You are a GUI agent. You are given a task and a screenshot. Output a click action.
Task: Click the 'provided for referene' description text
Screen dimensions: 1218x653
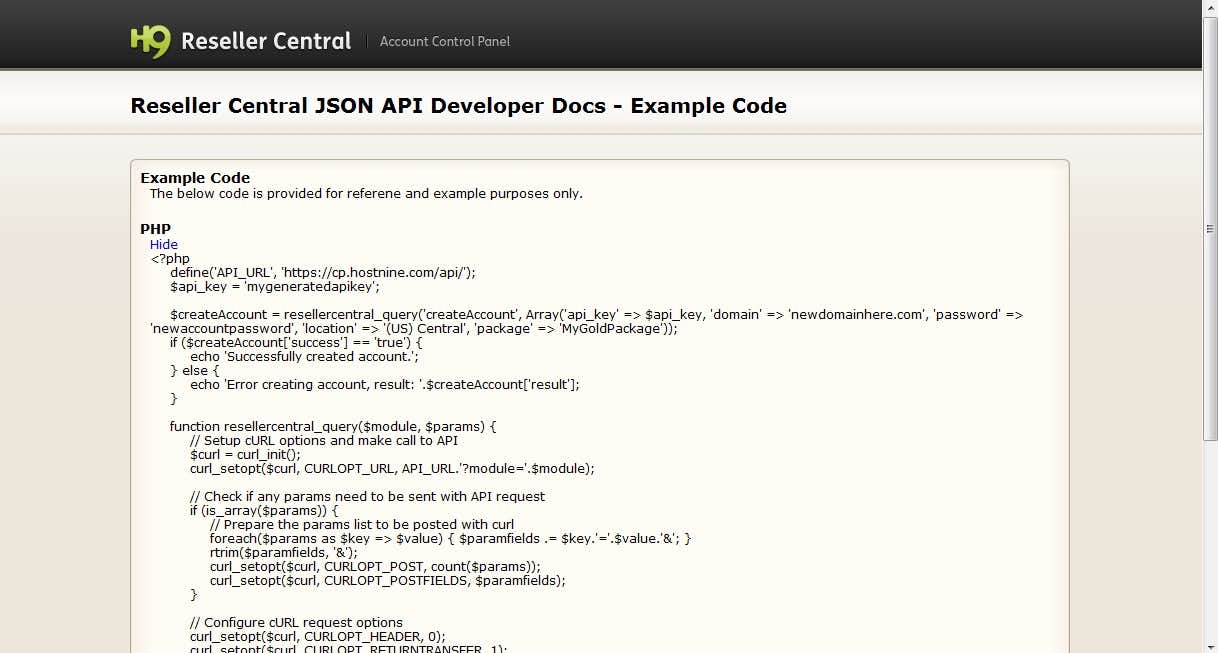[x=366, y=194]
